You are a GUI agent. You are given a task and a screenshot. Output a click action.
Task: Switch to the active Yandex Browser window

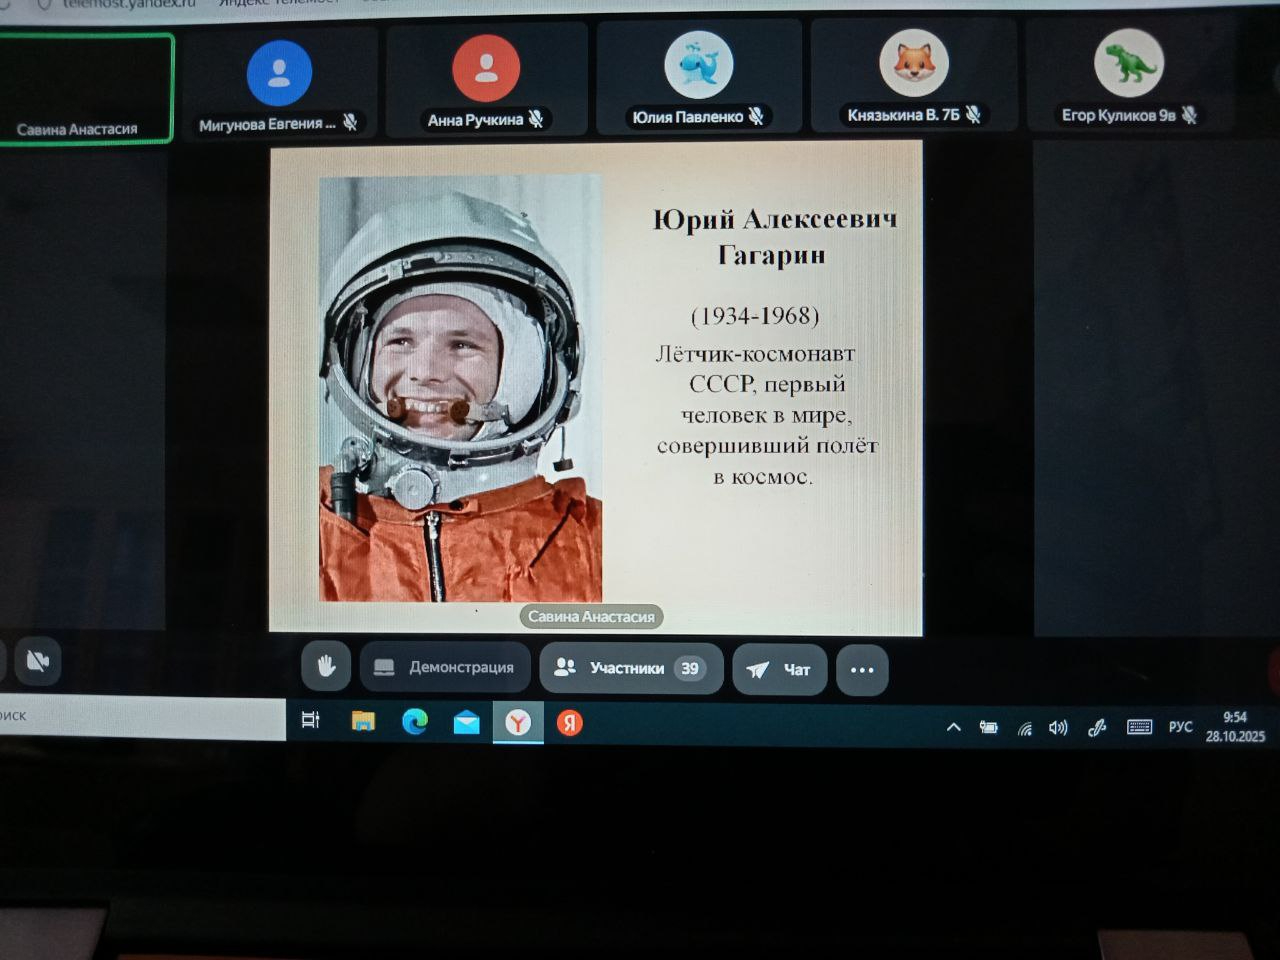518,723
